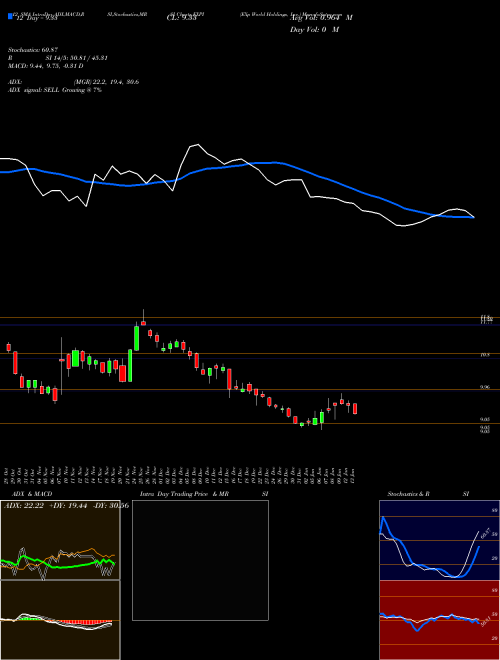
Task: Click the end of the blue SMA line
Action: click(x=473, y=217)
